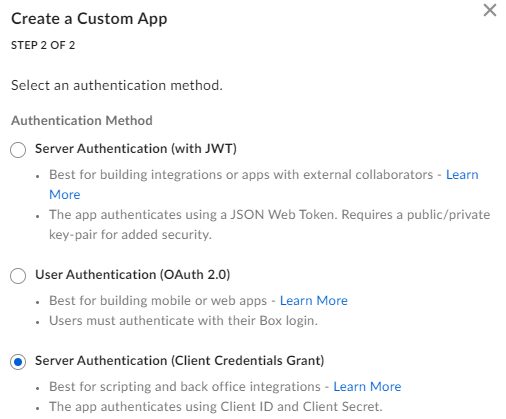Follow Learn More link for scripting and back office
The height and width of the screenshot is (419, 506).
[x=367, y=387]
